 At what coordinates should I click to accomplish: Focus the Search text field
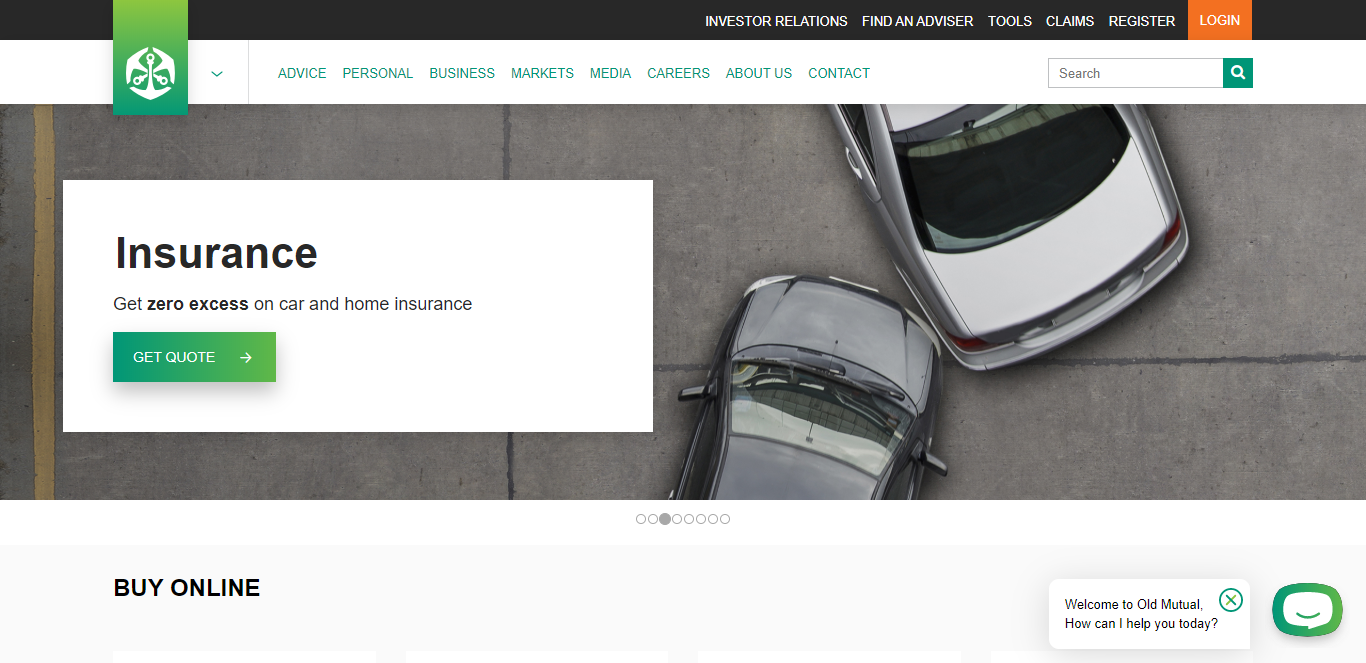(x=1135, y=73)
